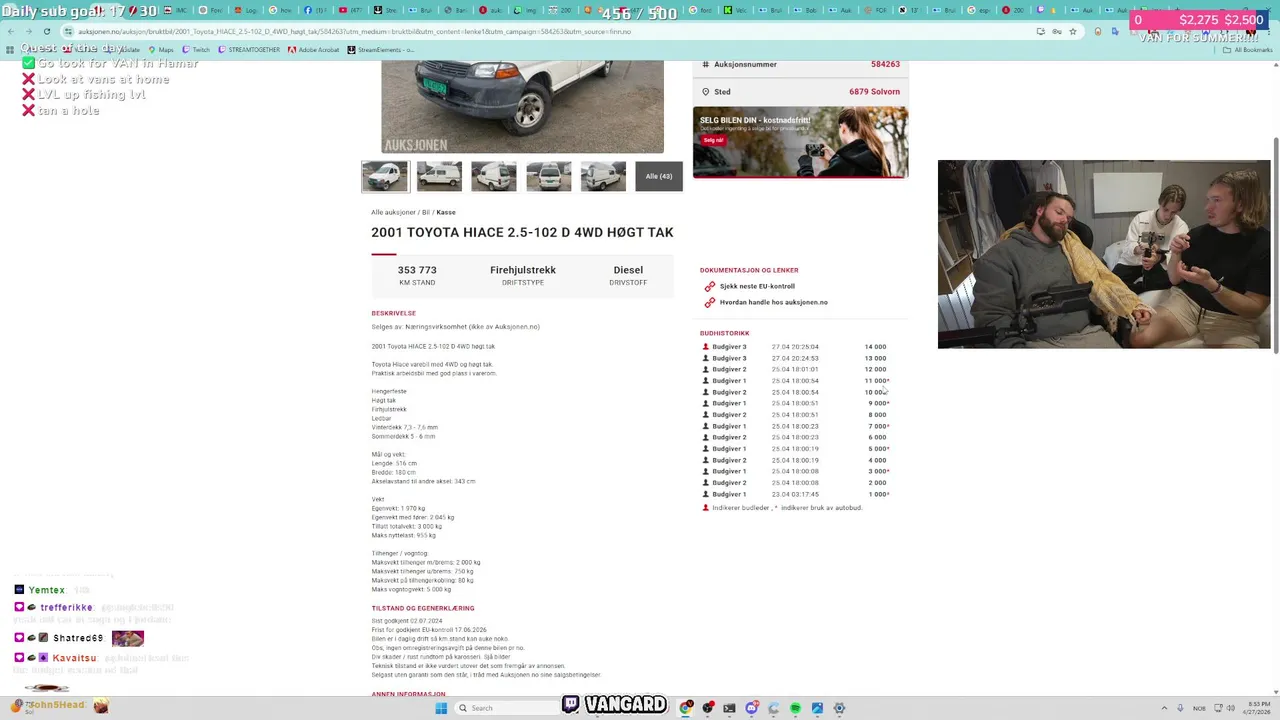
Task: Open the volume control in system tray
Action: coord(1229,708)
